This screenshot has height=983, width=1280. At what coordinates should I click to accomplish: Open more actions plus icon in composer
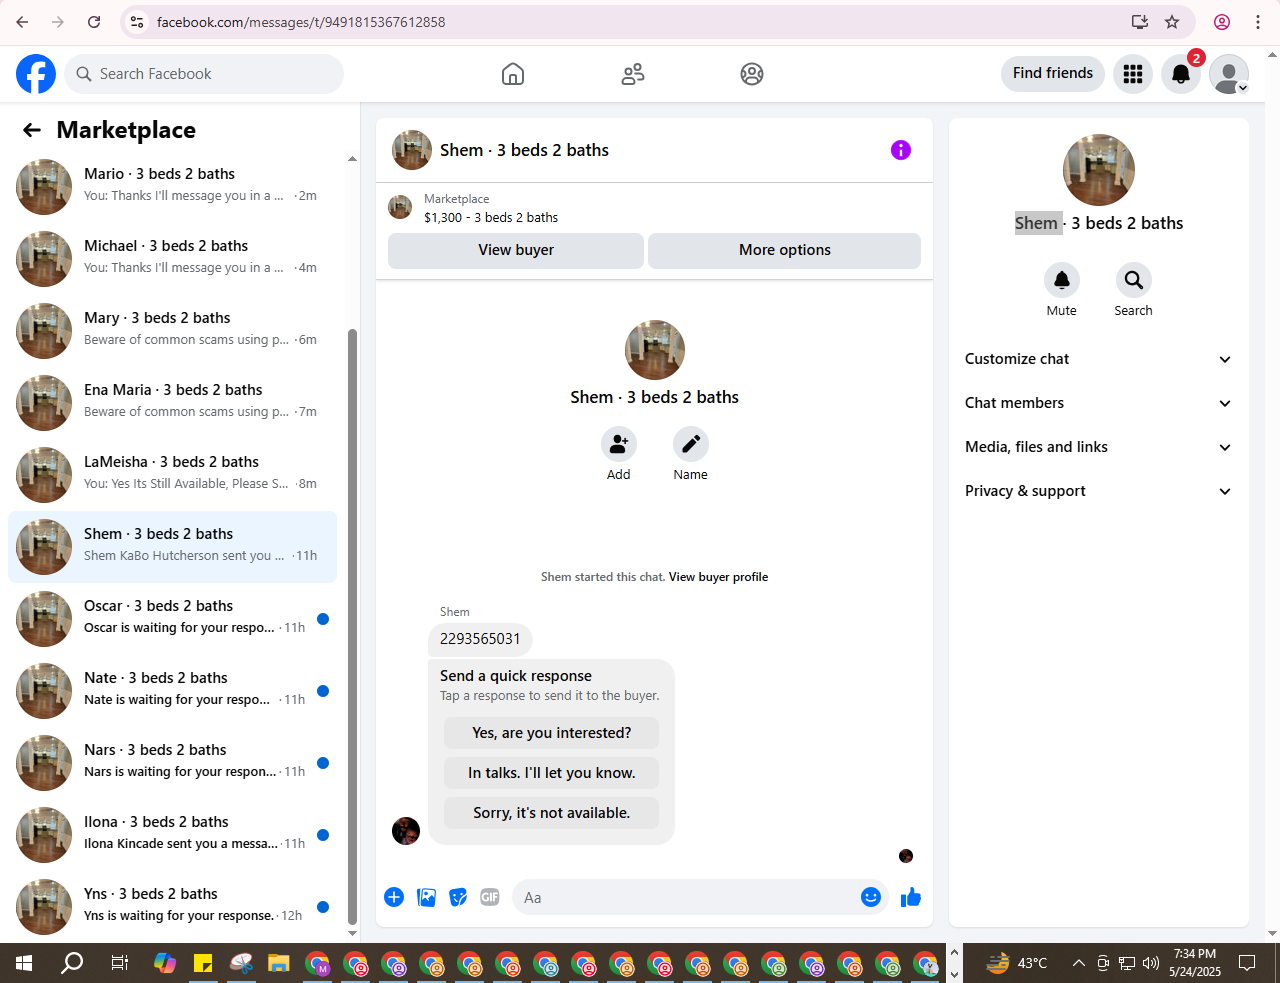pos(394,897)
